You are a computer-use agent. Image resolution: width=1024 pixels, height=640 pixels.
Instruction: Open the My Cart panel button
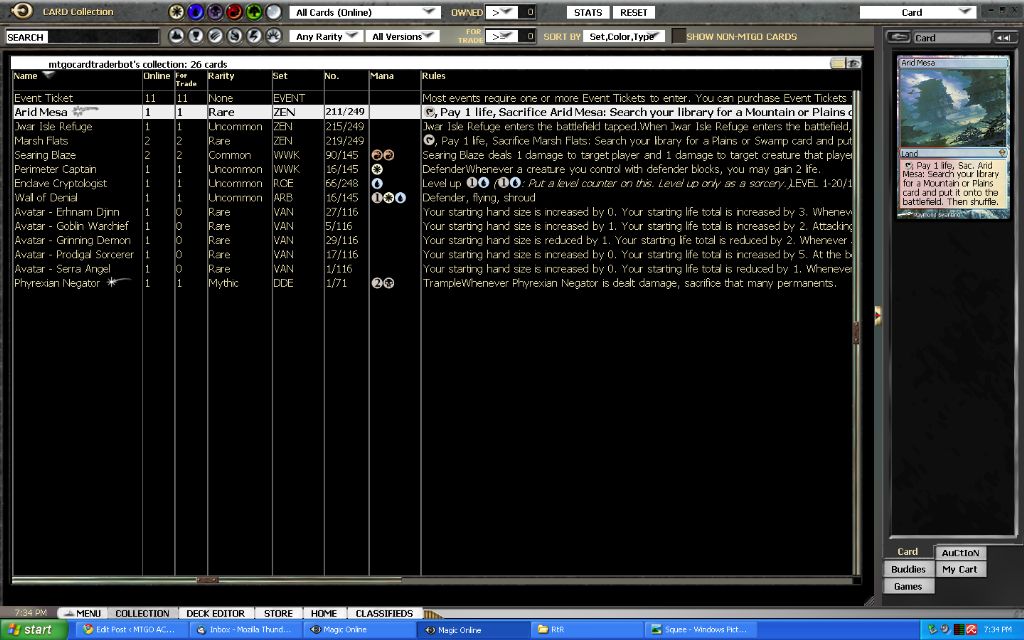pos(959,569)
